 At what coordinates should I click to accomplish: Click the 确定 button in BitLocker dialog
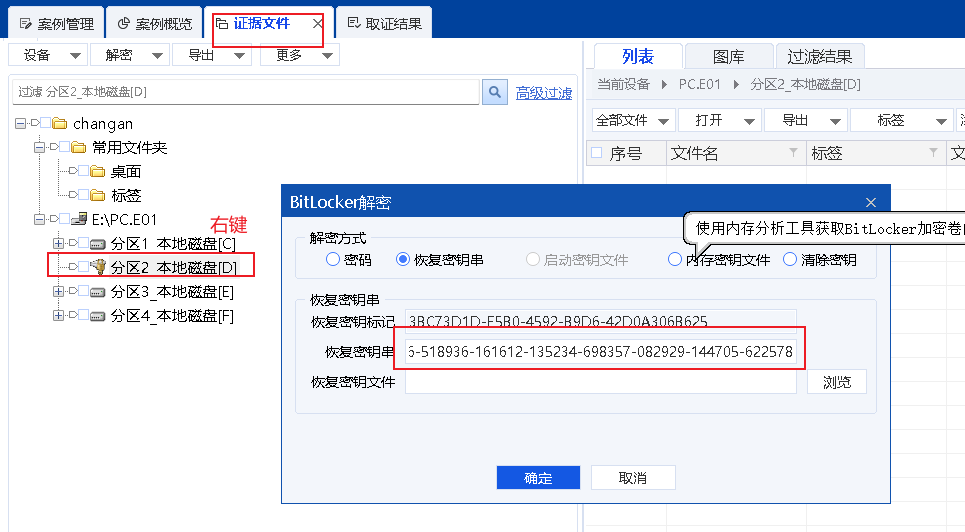click(x=539, y=478)
